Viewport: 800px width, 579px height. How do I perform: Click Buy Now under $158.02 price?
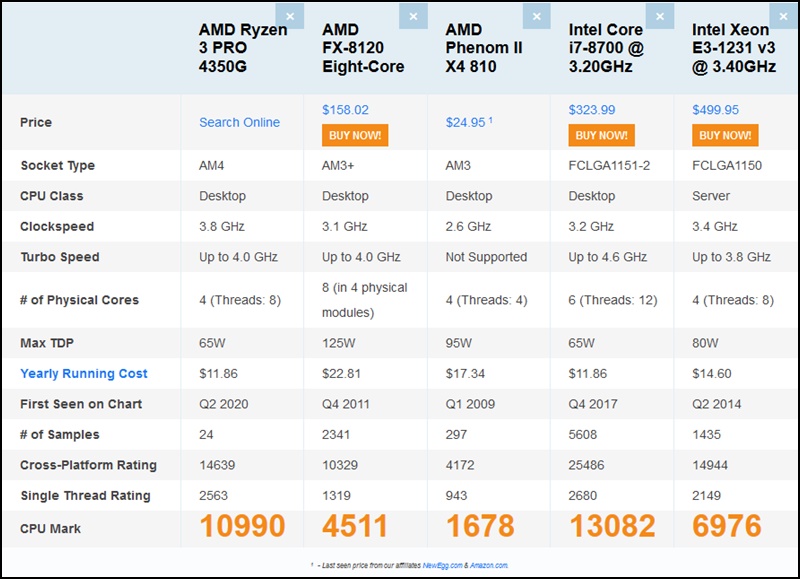[x=355, y=135]
